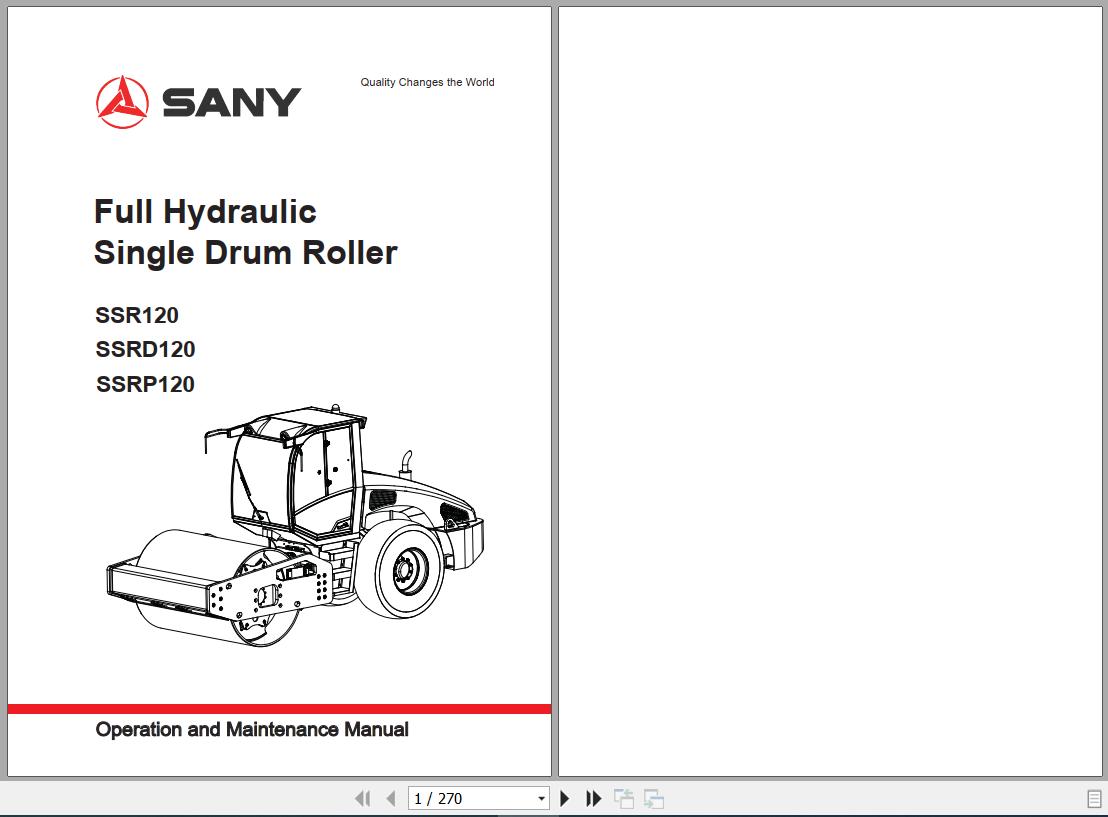1108x817 pixels.
Task: Open the page number dropdown arrow
Action: tap(541, 799)
